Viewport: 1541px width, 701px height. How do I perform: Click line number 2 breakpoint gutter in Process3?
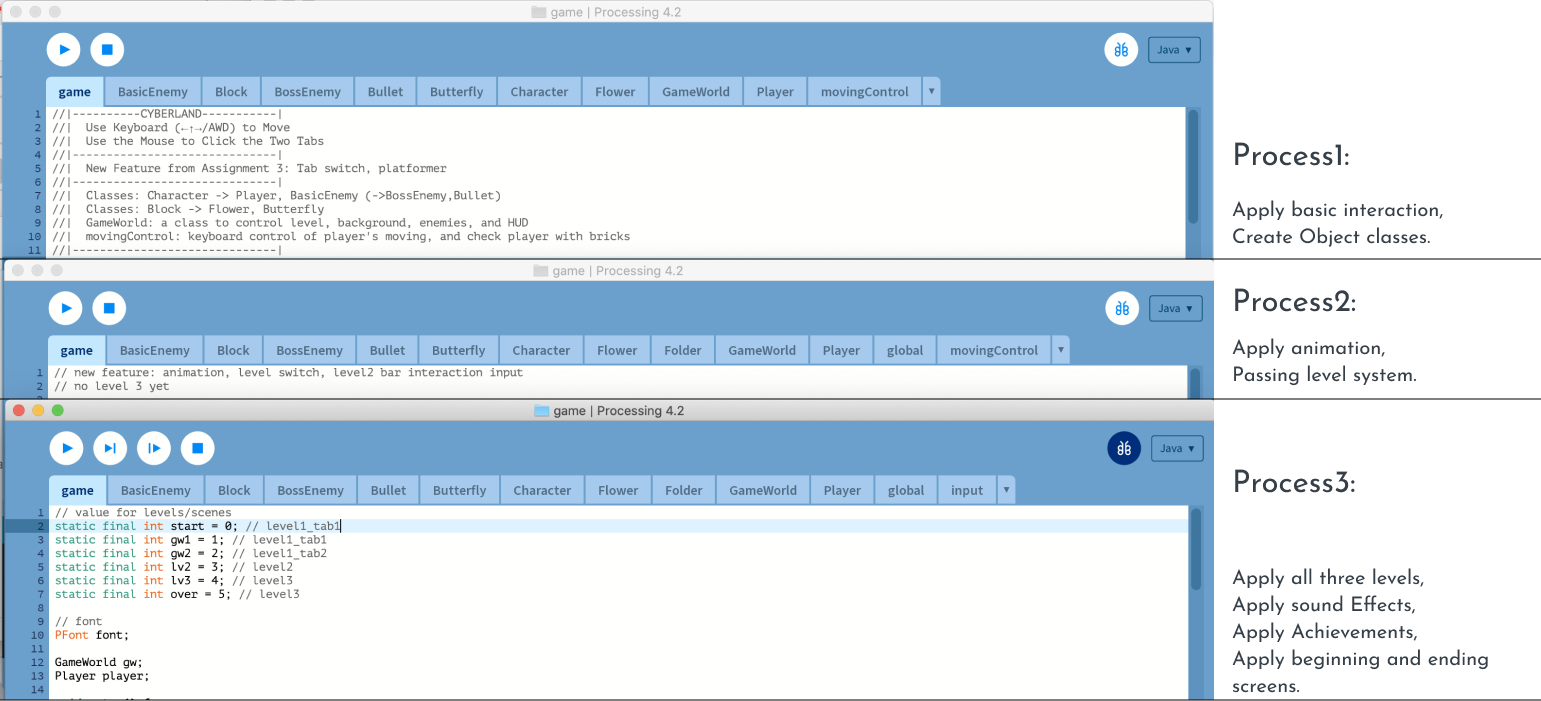click(42, 526)
